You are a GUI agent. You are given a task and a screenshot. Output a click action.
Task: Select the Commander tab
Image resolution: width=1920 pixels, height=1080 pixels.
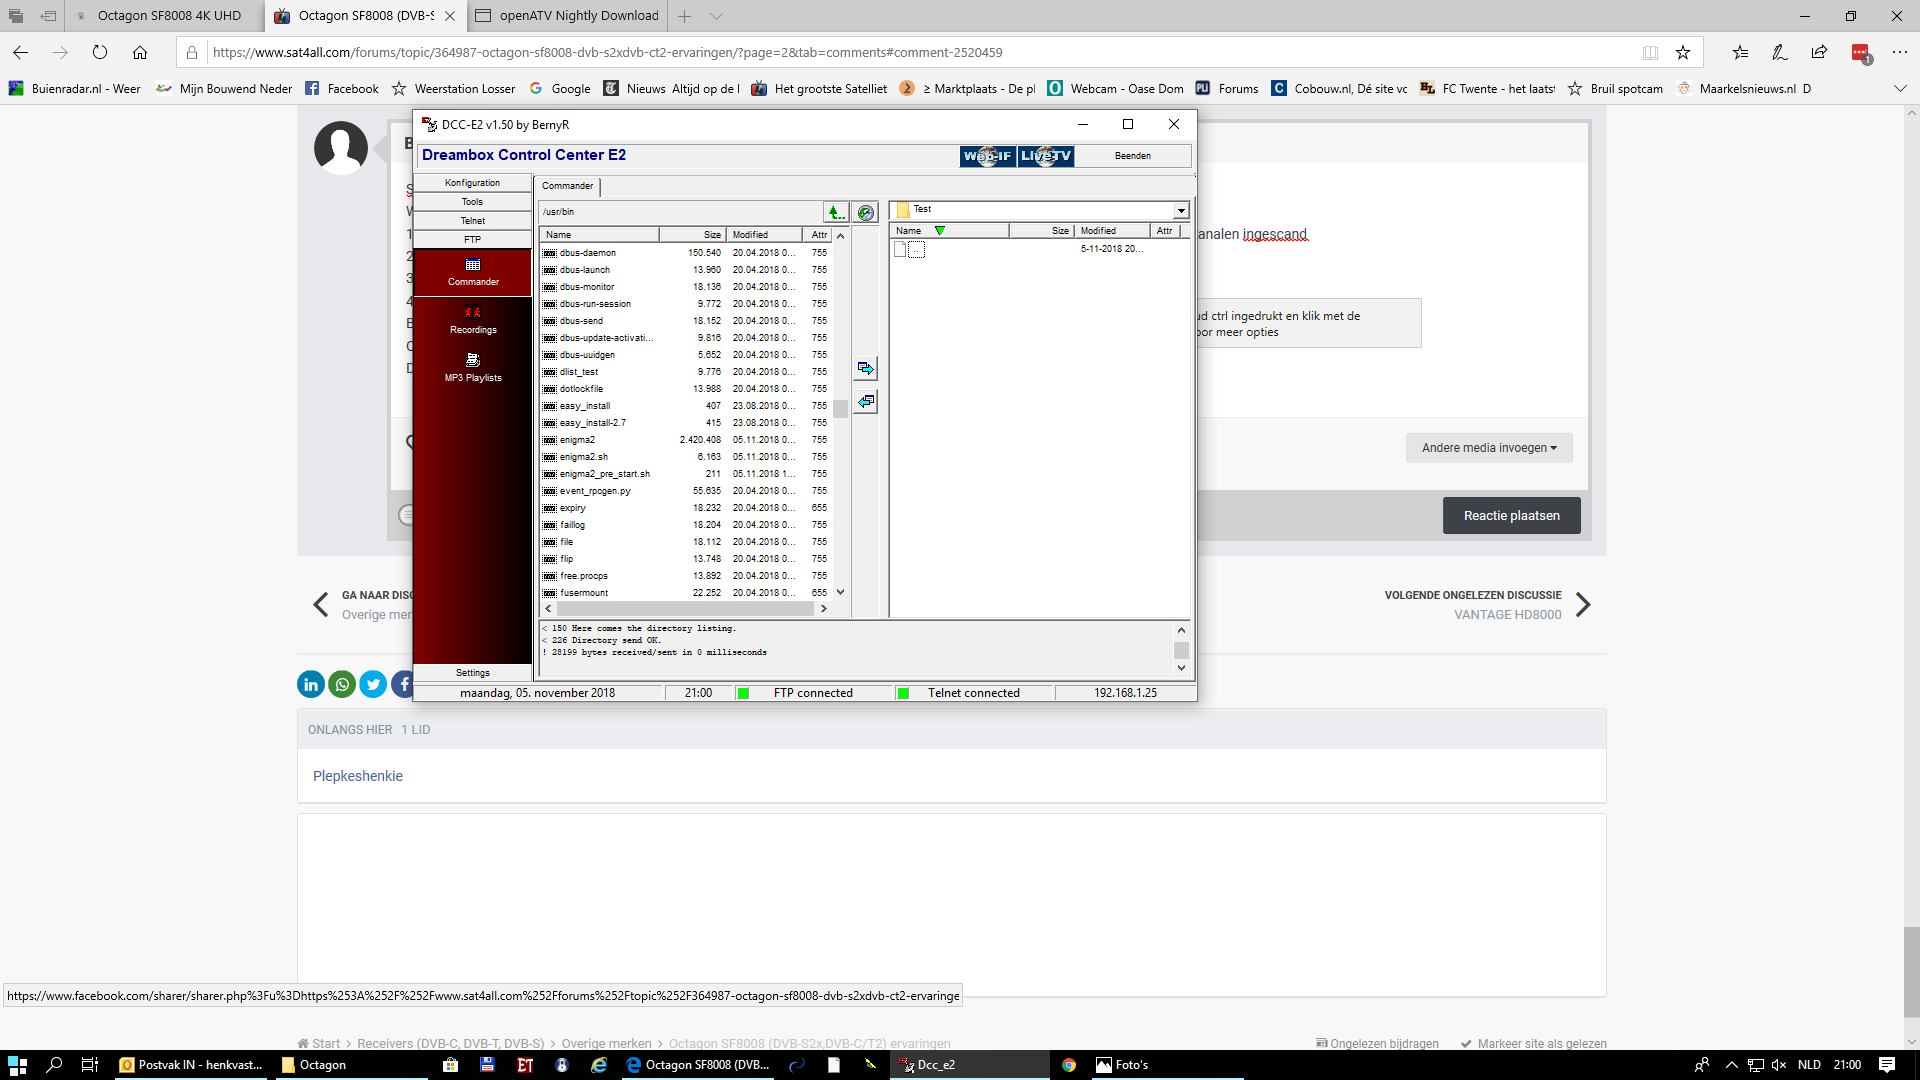567,186
